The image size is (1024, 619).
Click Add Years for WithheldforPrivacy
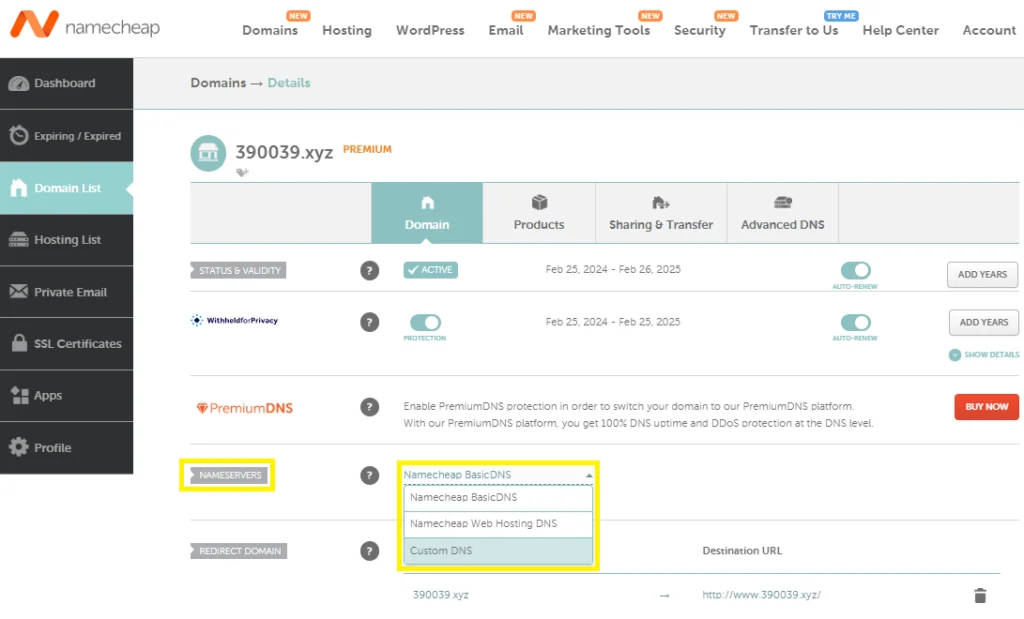click(984, 322)
